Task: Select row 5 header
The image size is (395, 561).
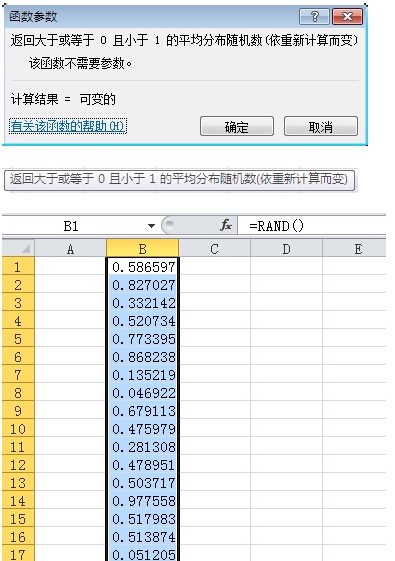Action: coord(18,338)
